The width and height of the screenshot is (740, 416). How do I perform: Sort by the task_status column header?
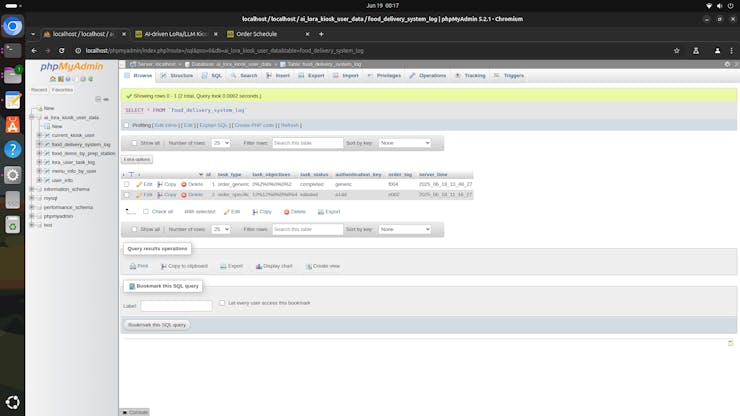314,175
